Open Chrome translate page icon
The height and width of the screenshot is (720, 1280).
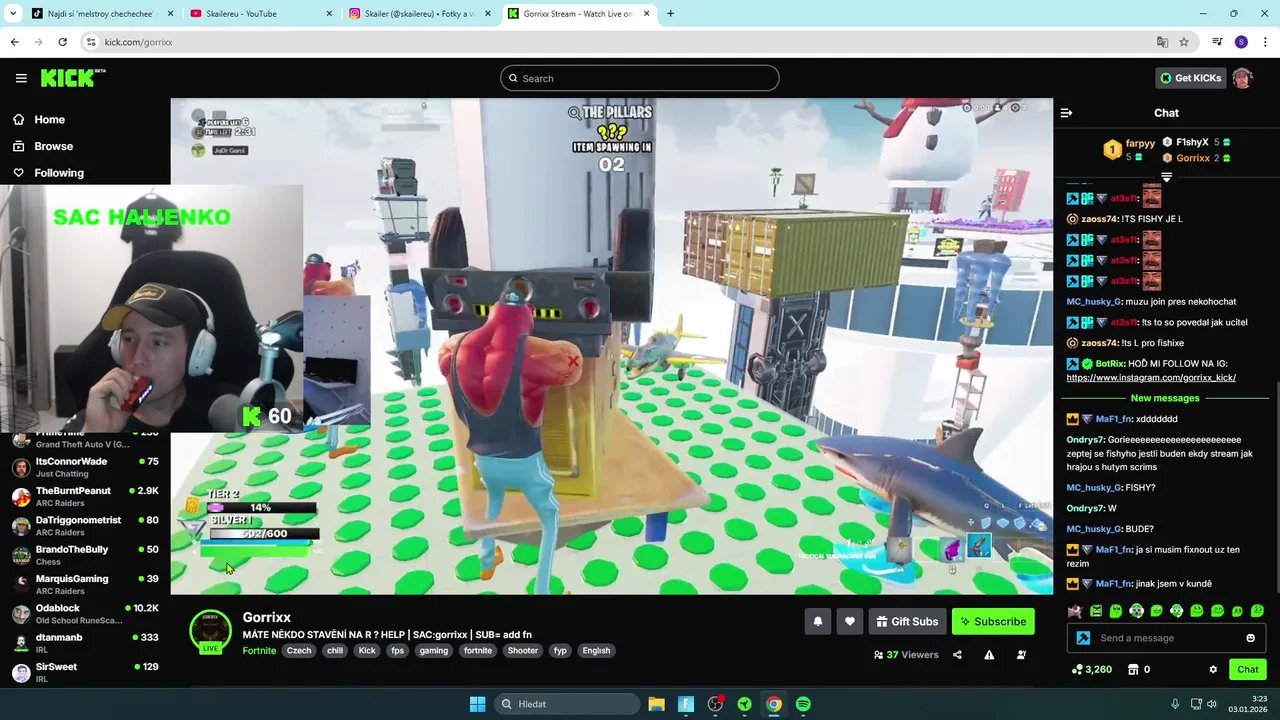click(1162, 42)
